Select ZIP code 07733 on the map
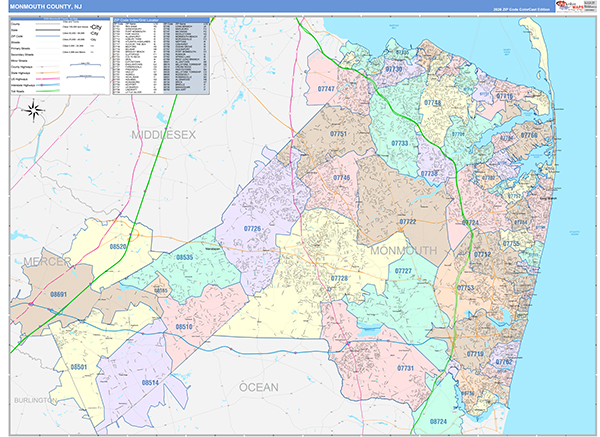 (x=399, y=143)
